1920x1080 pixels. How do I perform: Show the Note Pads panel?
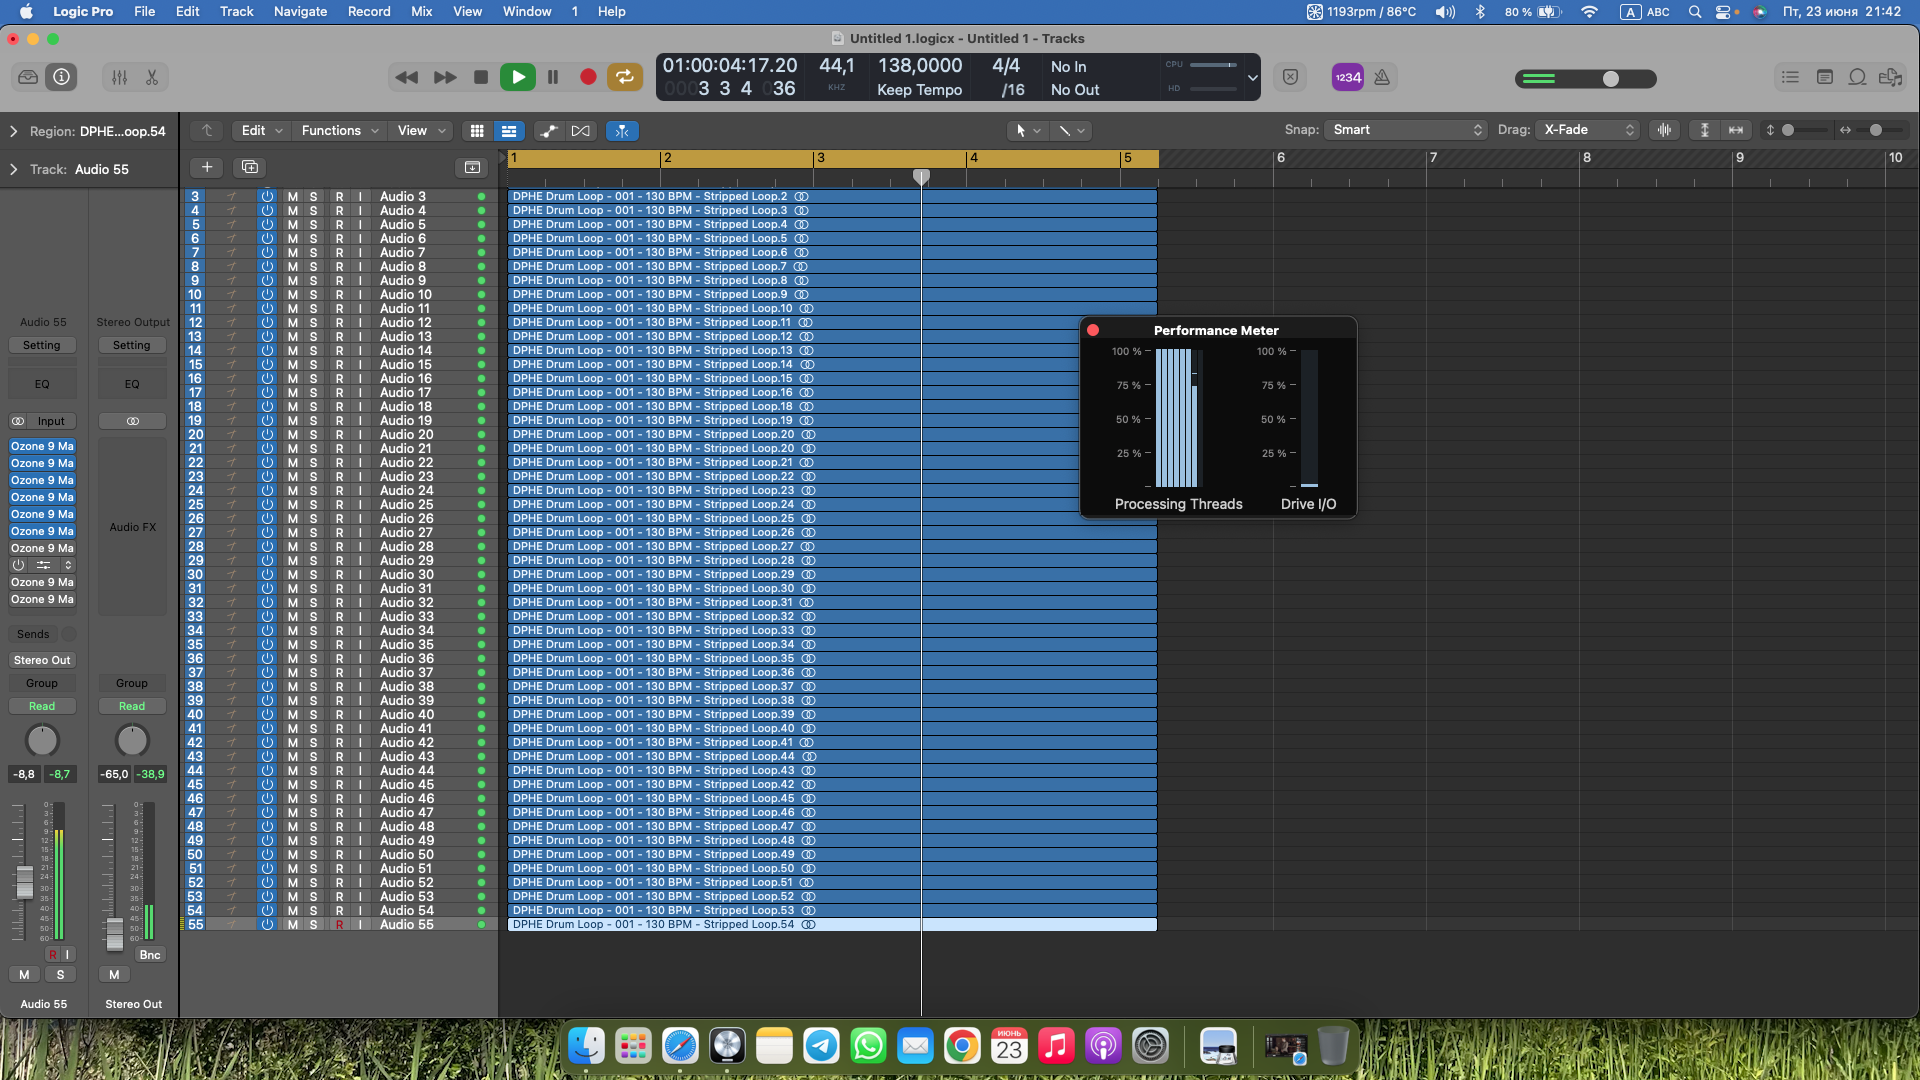click(x=1824, y=77)
